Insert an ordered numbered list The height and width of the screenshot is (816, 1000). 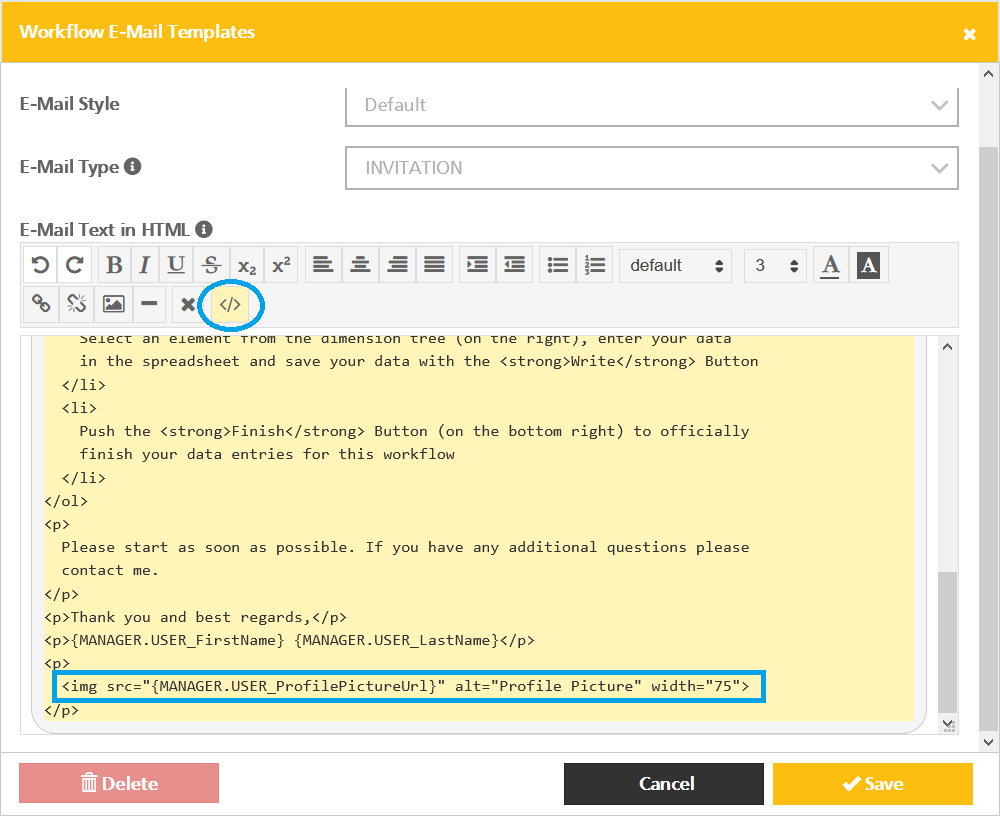point(595,265)
